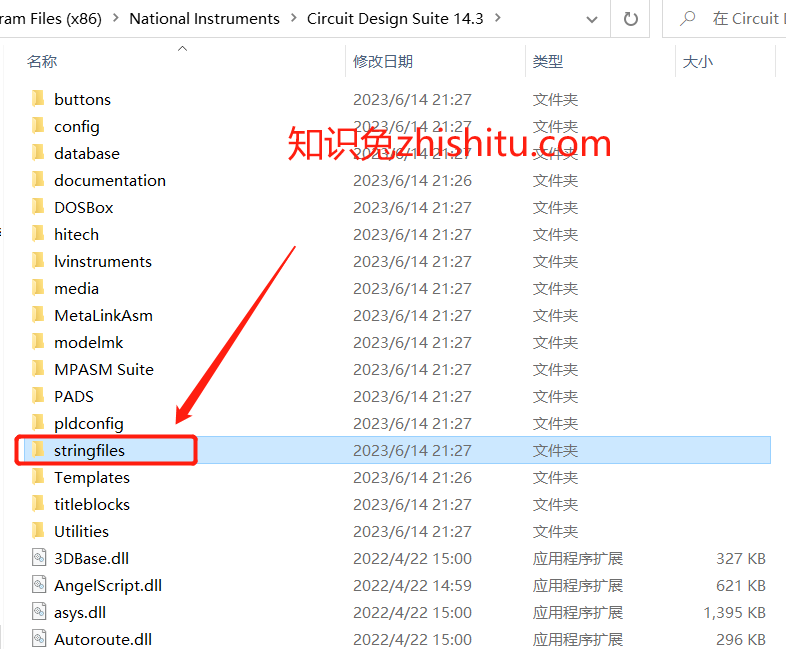Click the stringfiles folder icon

(x=38, y=450)
